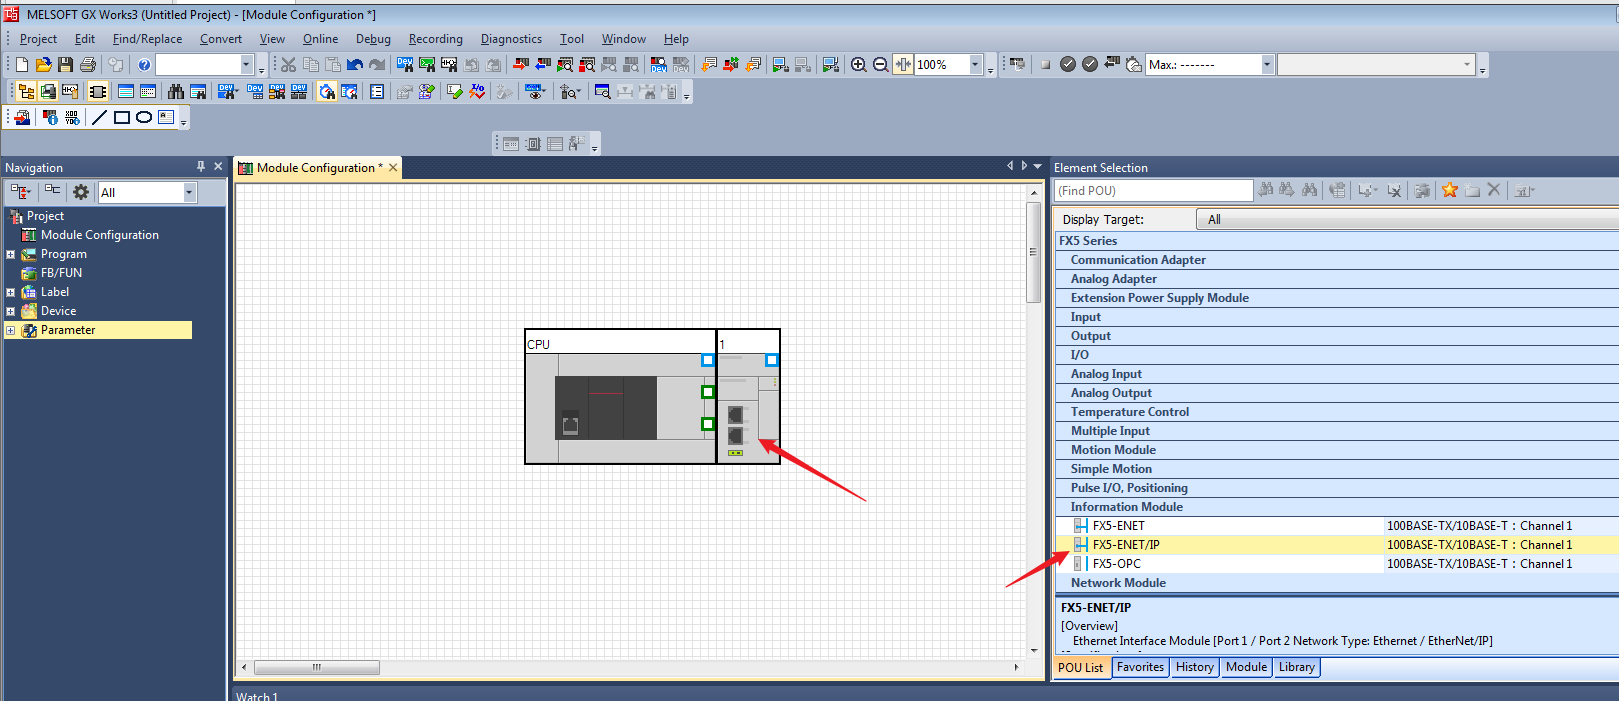This screenshot has height=701, width=1619.
Task: Switch to the Favorites tab
Action: 1140,667
